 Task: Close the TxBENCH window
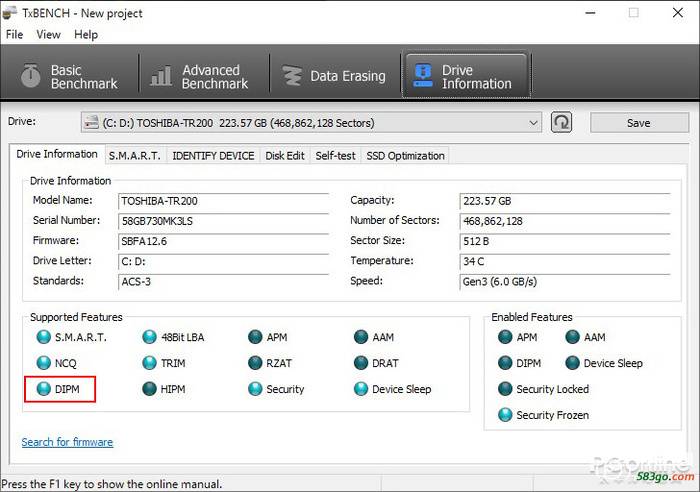coord(678,13)
